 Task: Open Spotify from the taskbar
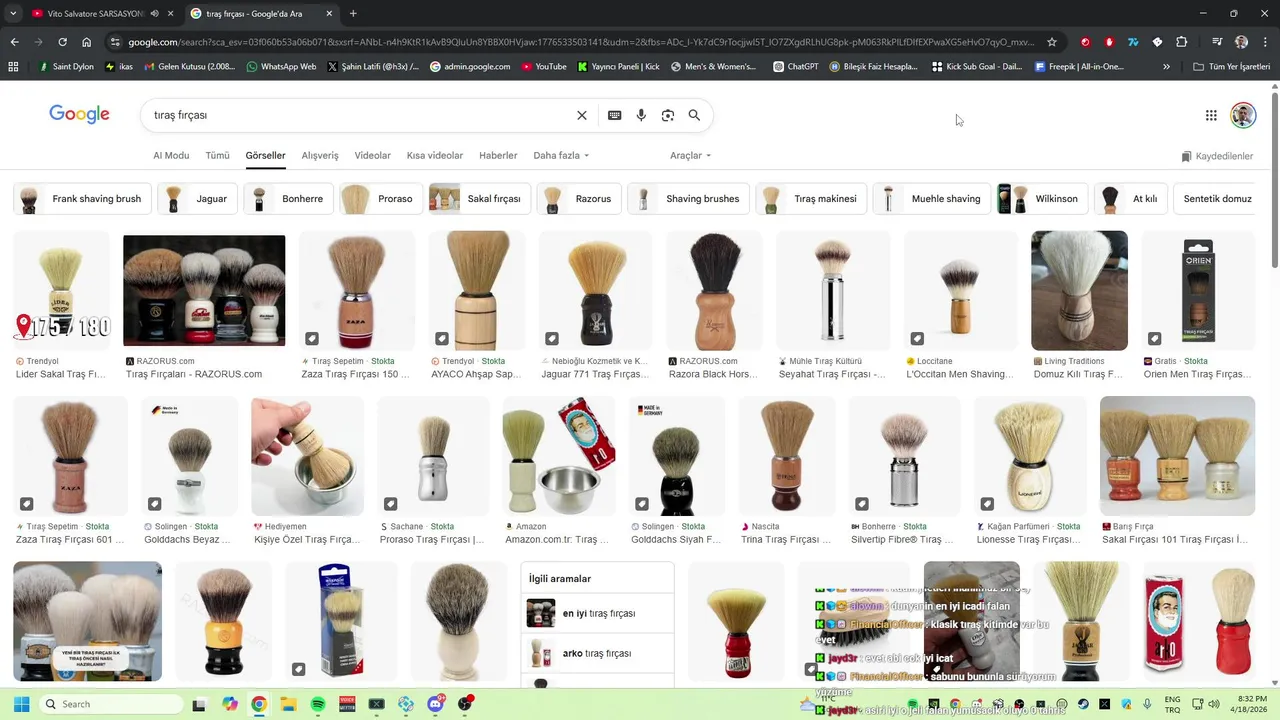[x=318, y=704]
